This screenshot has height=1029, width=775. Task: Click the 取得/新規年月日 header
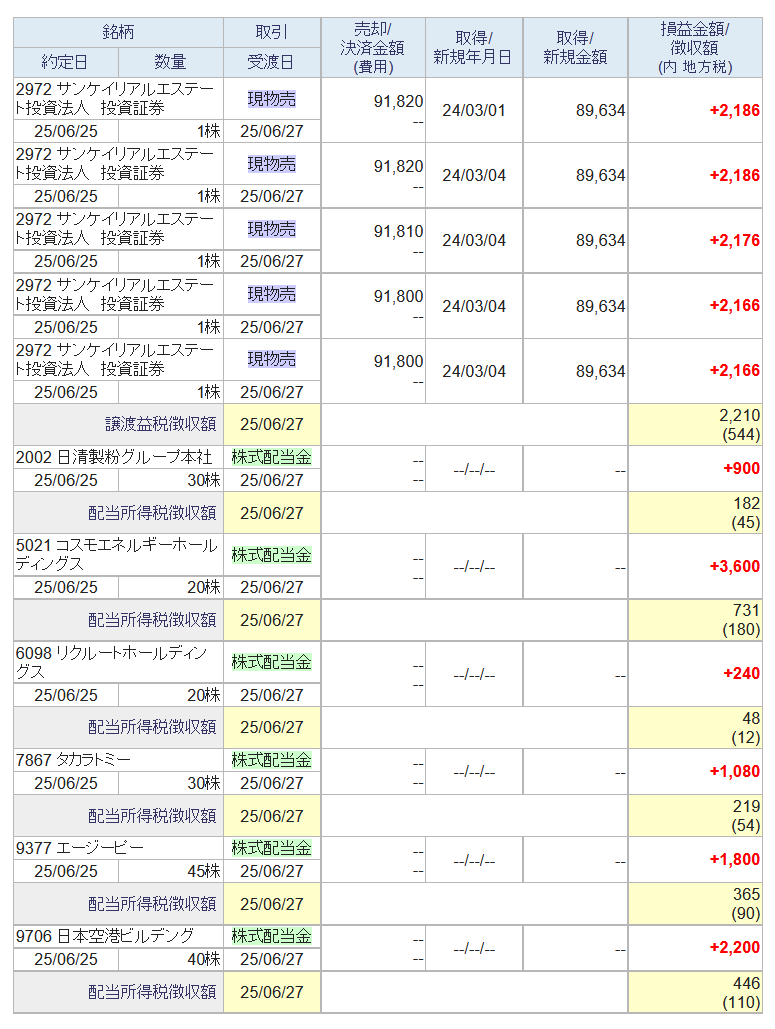tap(474, 47)
